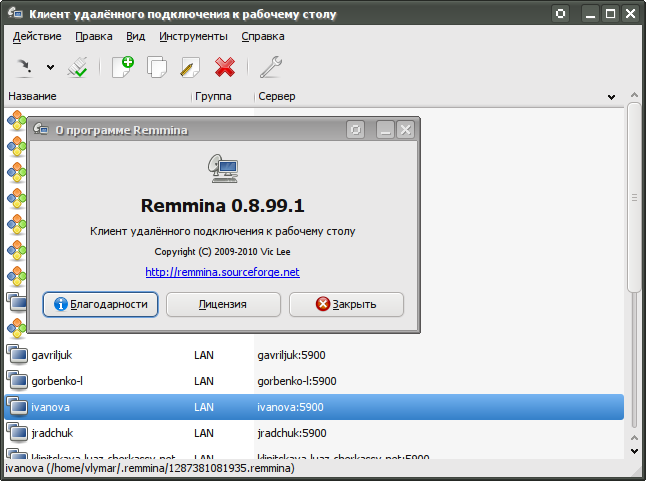
Task: Click the LAN group cell for jradchuk
Action: pos(204,433)
